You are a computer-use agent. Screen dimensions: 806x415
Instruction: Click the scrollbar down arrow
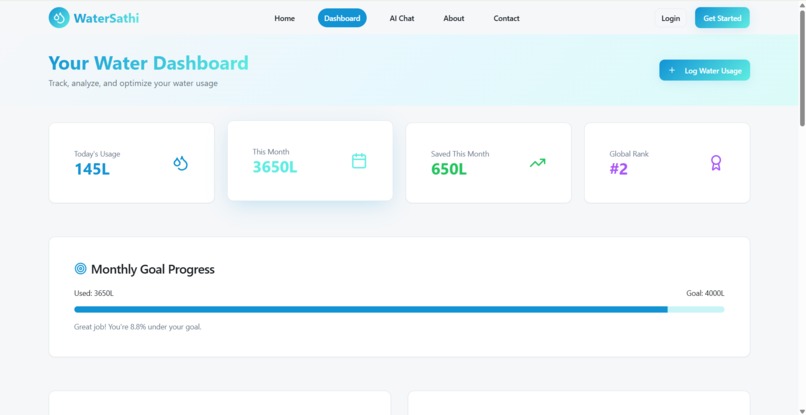click(x=802, y=411)
